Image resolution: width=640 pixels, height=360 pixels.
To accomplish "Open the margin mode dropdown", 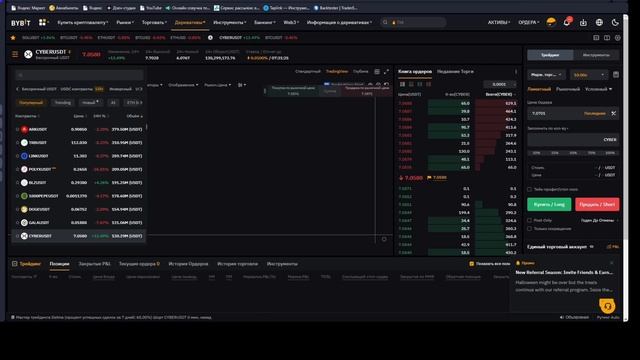I will point(547,75).
